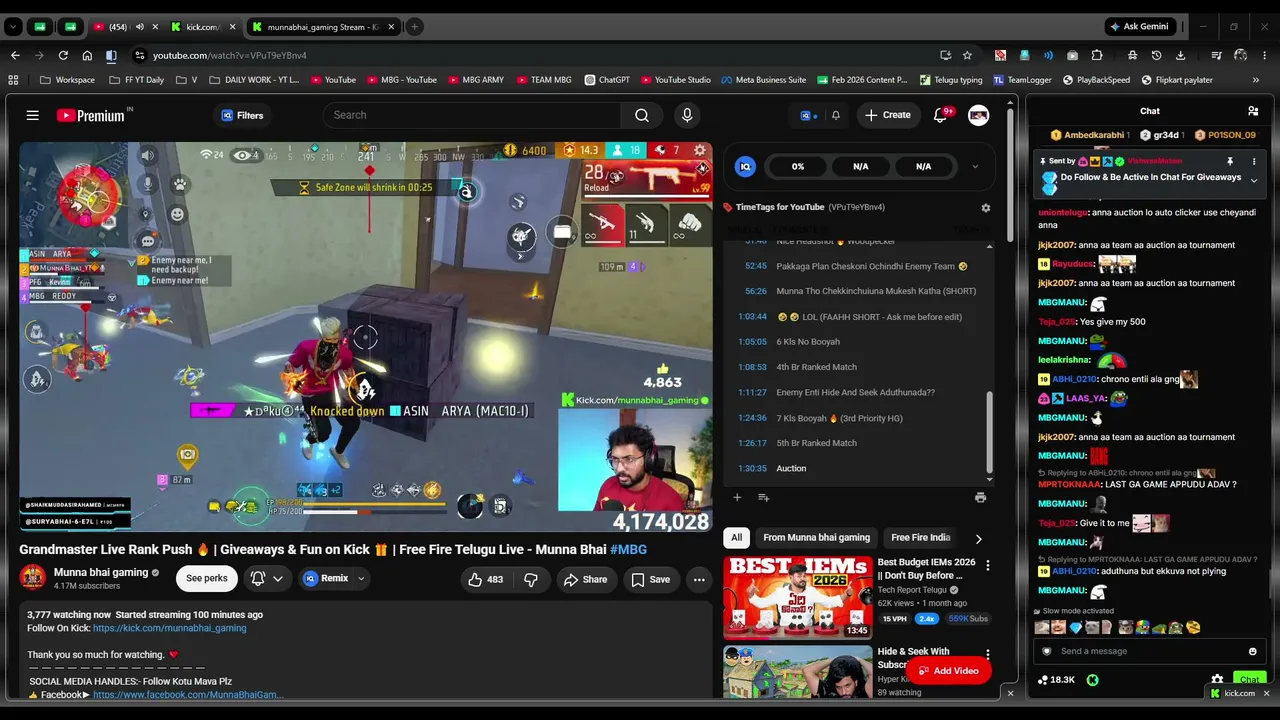This screenshot has width=1280, height=720.
Task: Bookmark this page with the star icon
Action: pyautogui.click(x=967, y=55)
